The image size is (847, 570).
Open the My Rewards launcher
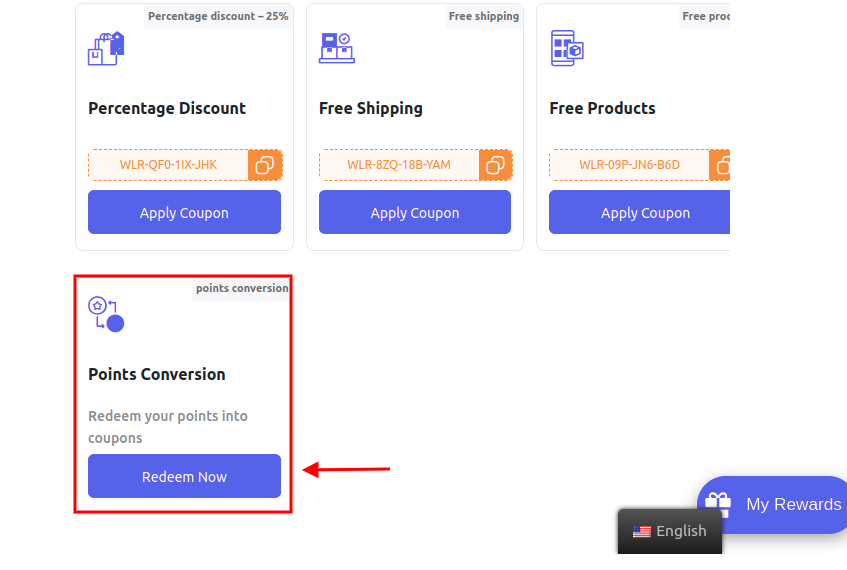pos(772,505)
